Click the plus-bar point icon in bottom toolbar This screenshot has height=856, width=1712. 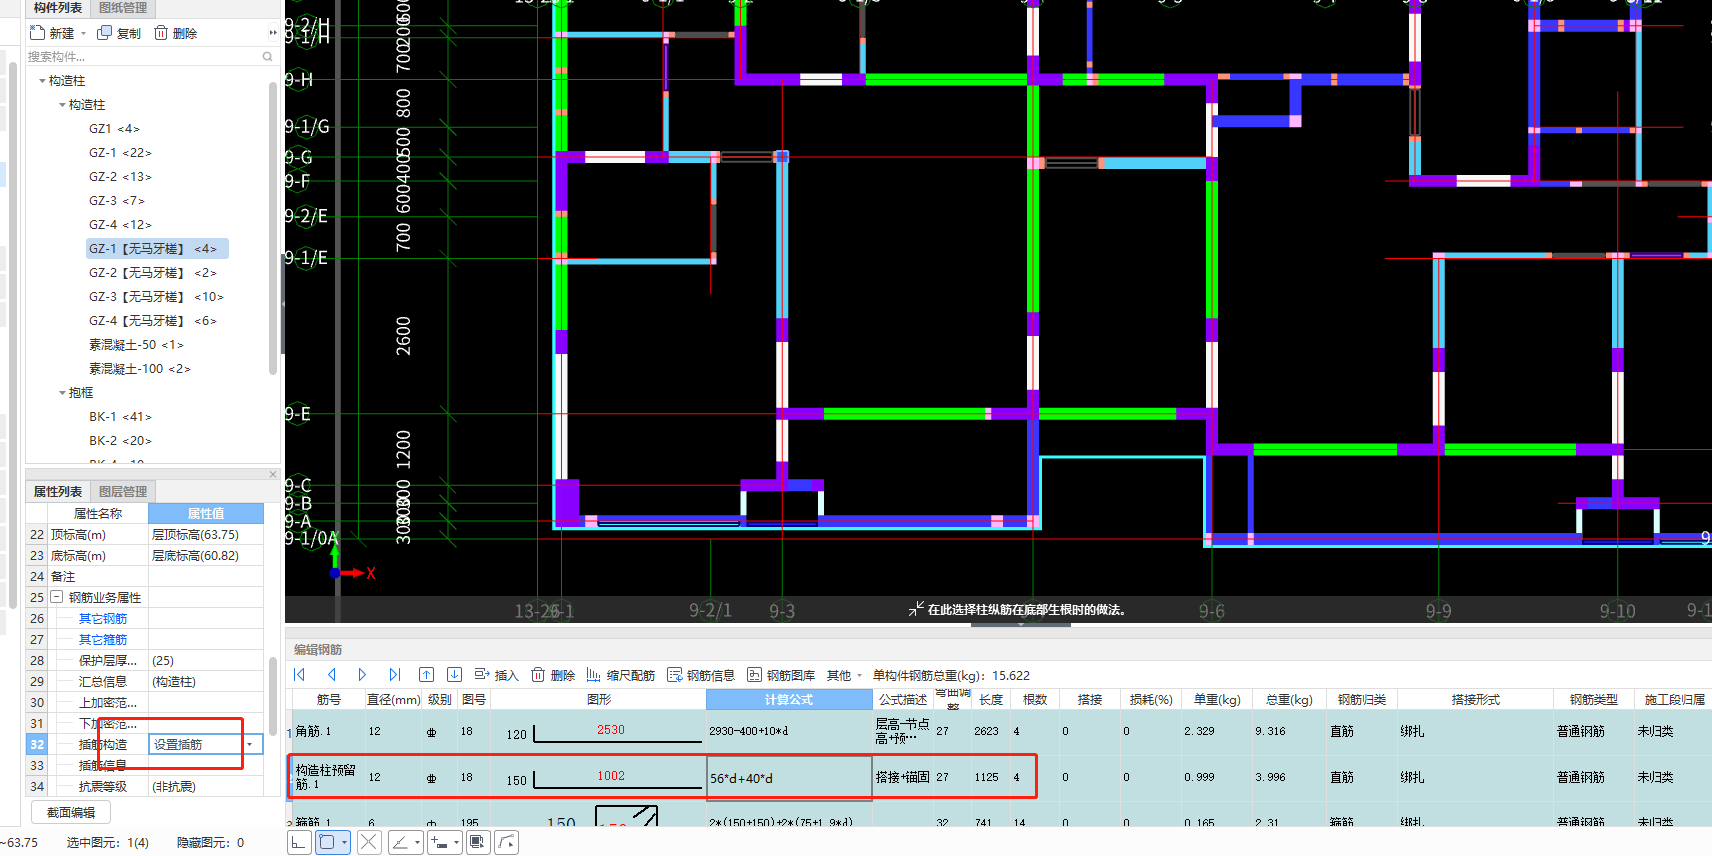(439, 842)
